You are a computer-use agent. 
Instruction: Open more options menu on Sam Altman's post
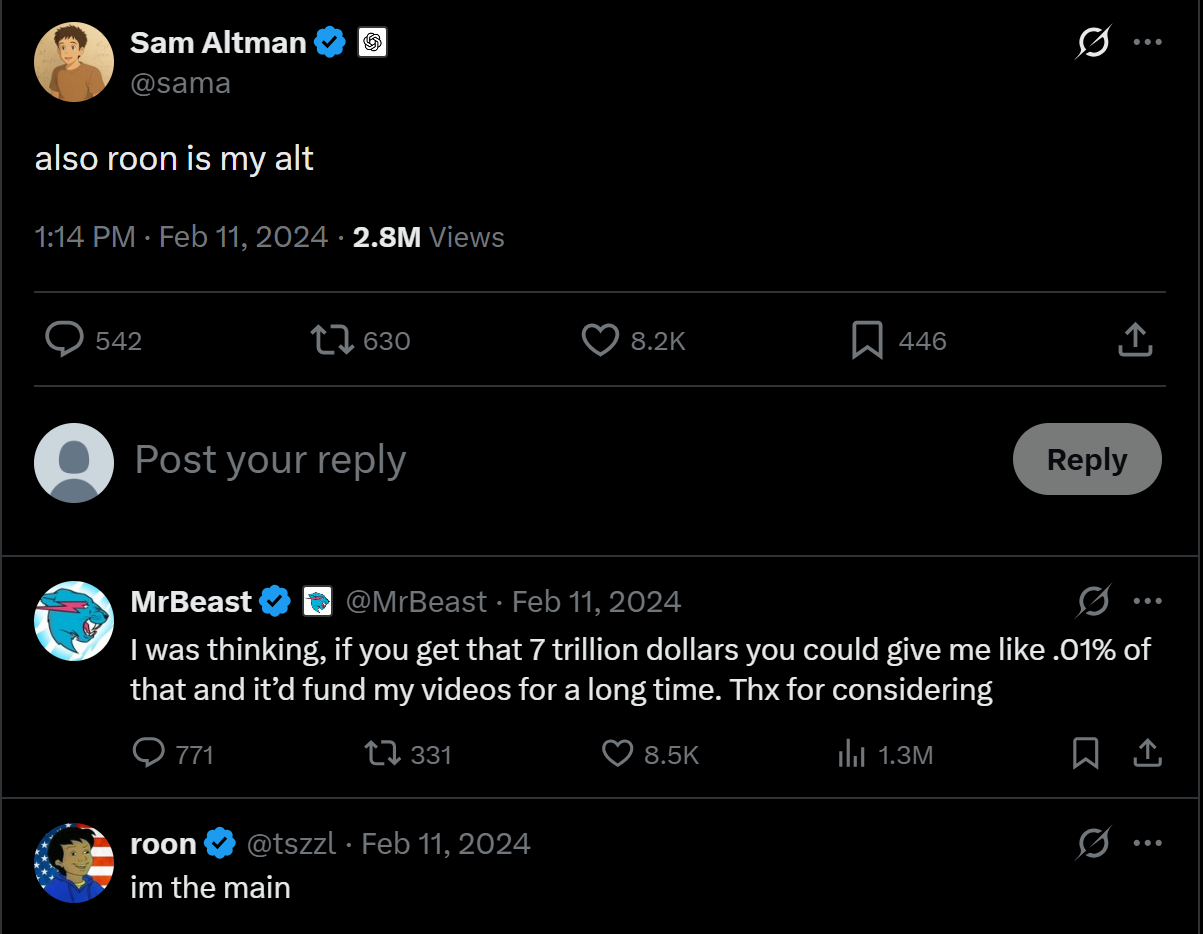[1147, 43]
